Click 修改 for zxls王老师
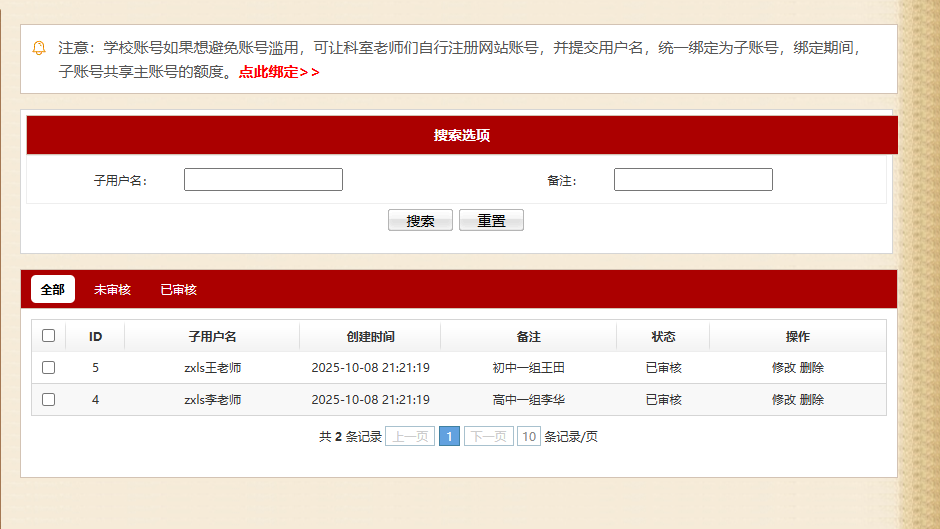Screen dimensions: 940x529 tap(784, 368)
